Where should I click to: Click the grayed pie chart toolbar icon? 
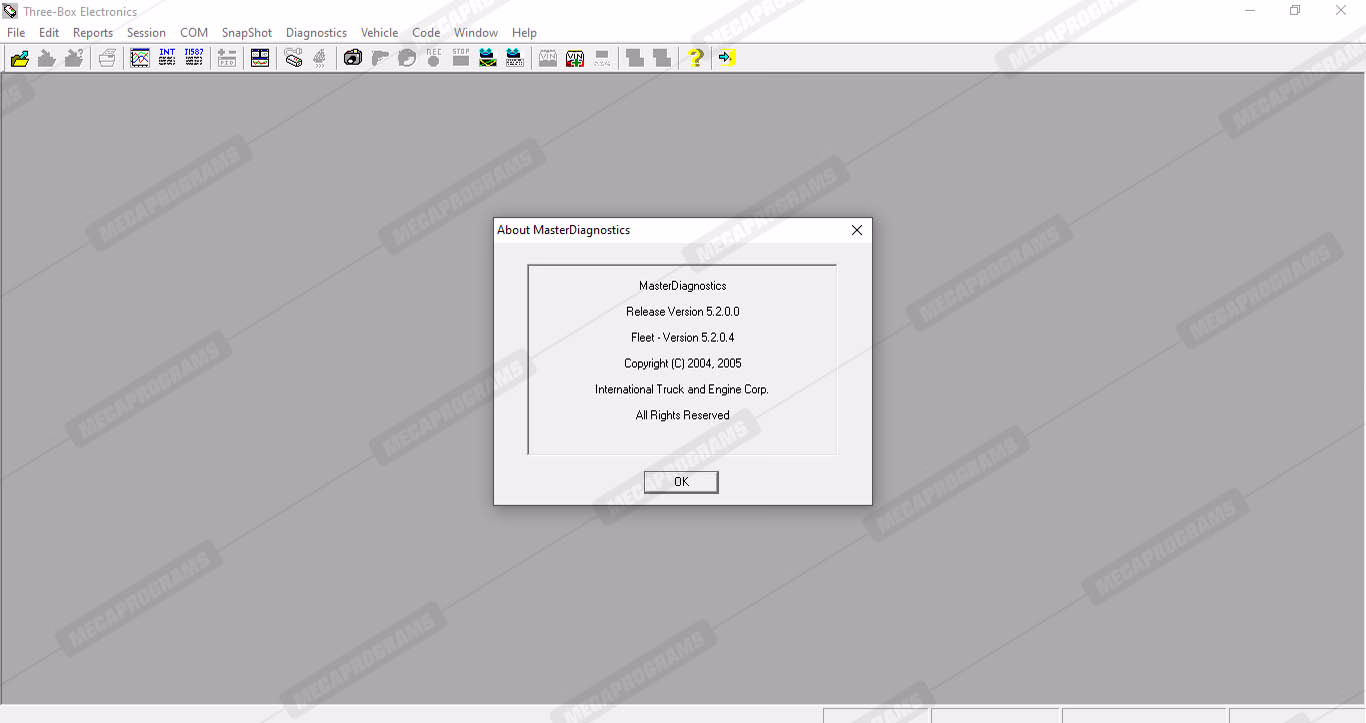pos(407,58)
